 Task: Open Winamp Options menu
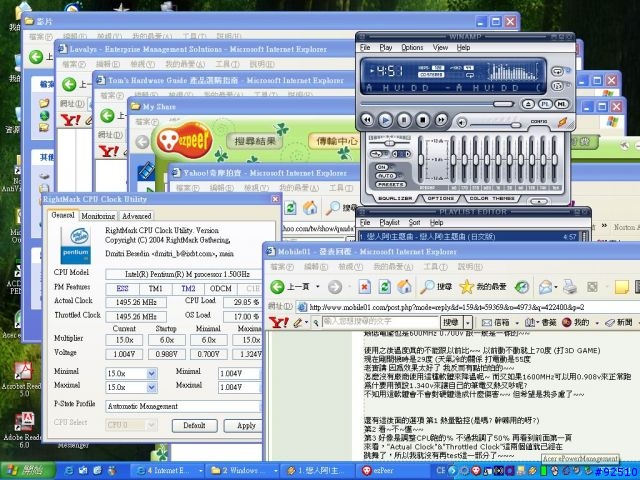point(412,48)
